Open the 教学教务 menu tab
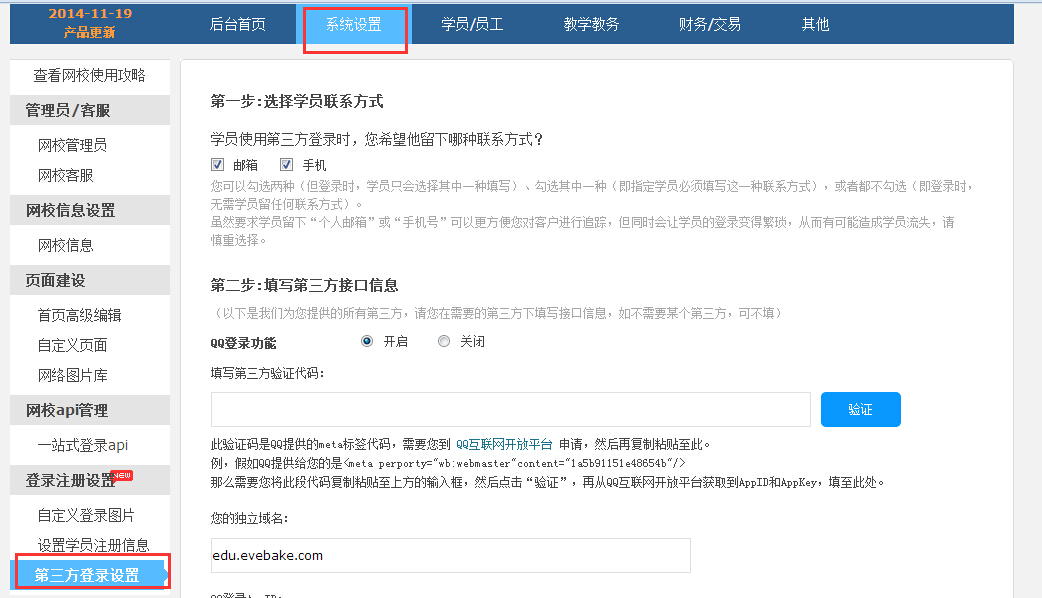The height and width of the screenshot is (598, 1042). coord(591,24)
